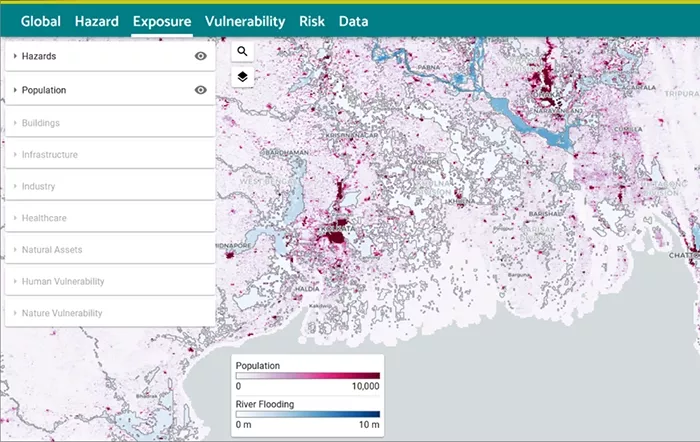Click the PABNA label on the map
This screenshot has width=700, height=442.
tap(429, 67)
